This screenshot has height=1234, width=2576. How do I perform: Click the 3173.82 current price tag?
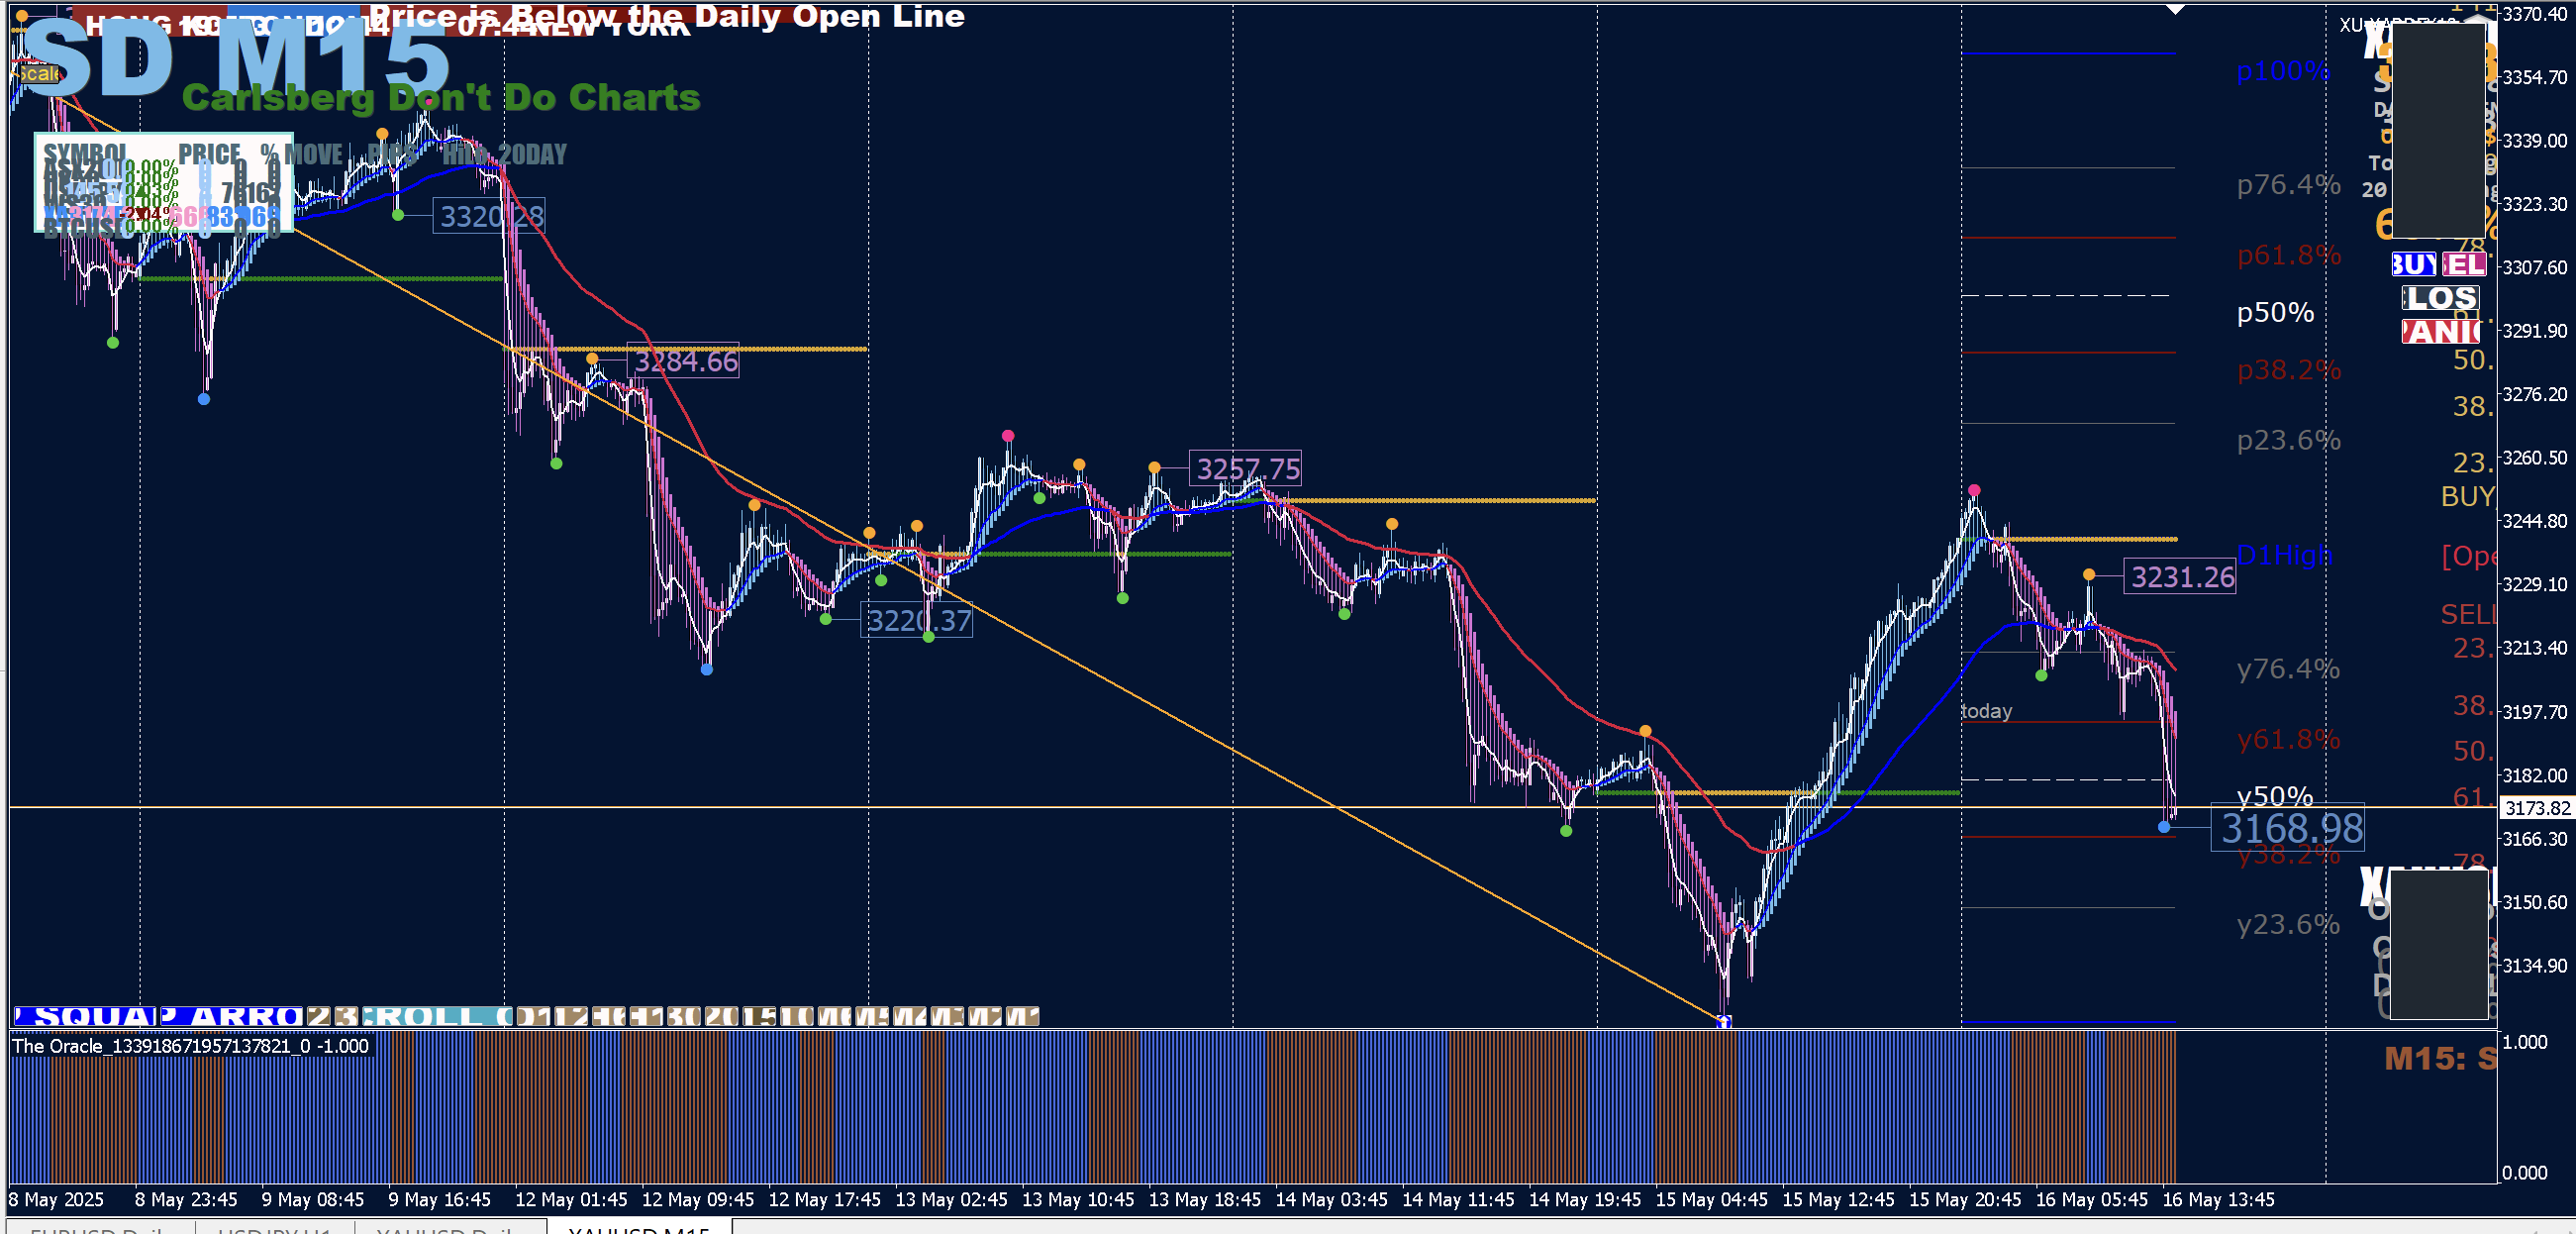(2536, 808)
